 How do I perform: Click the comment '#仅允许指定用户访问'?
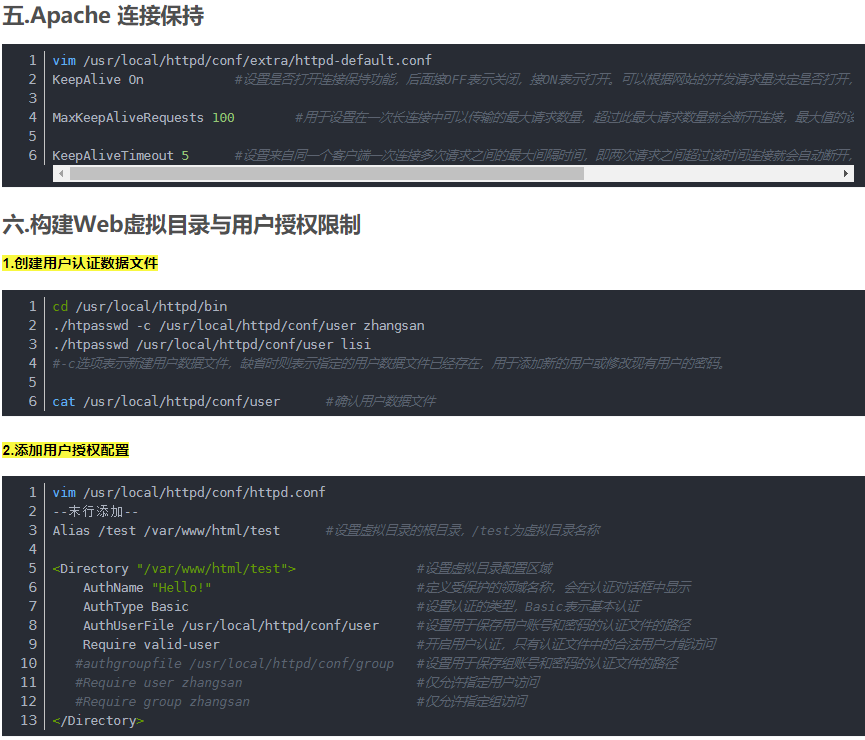pos(478,682)
